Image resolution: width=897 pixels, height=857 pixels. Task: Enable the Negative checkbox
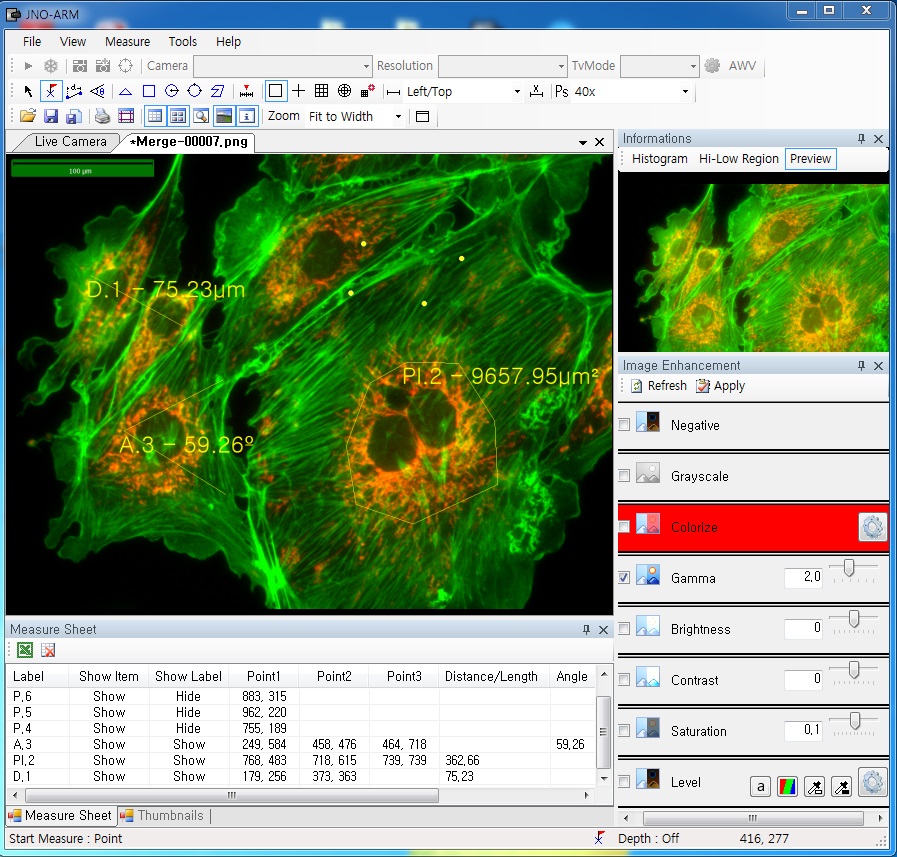click(x=624, y=425)
